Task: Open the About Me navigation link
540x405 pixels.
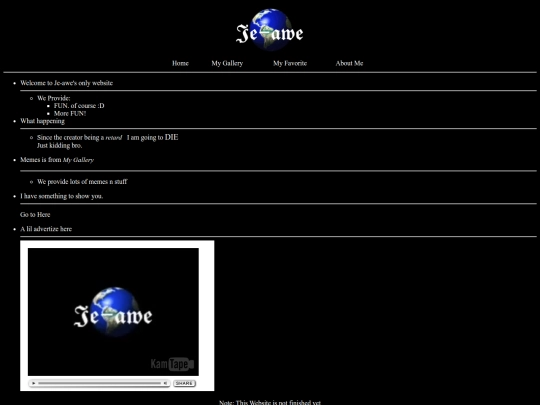Action: [x=349, y=63]
